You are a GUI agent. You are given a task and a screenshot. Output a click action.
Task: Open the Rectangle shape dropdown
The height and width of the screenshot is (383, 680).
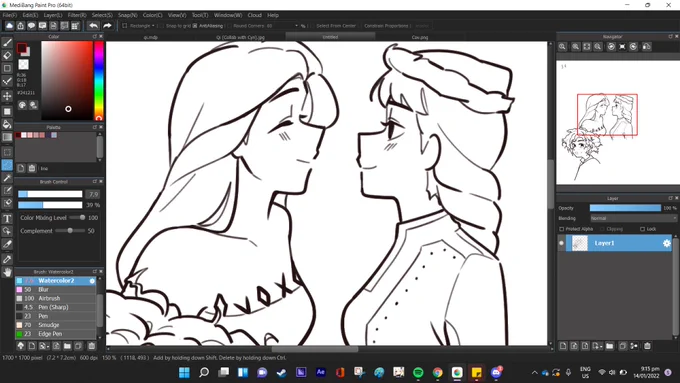[153, 26]
